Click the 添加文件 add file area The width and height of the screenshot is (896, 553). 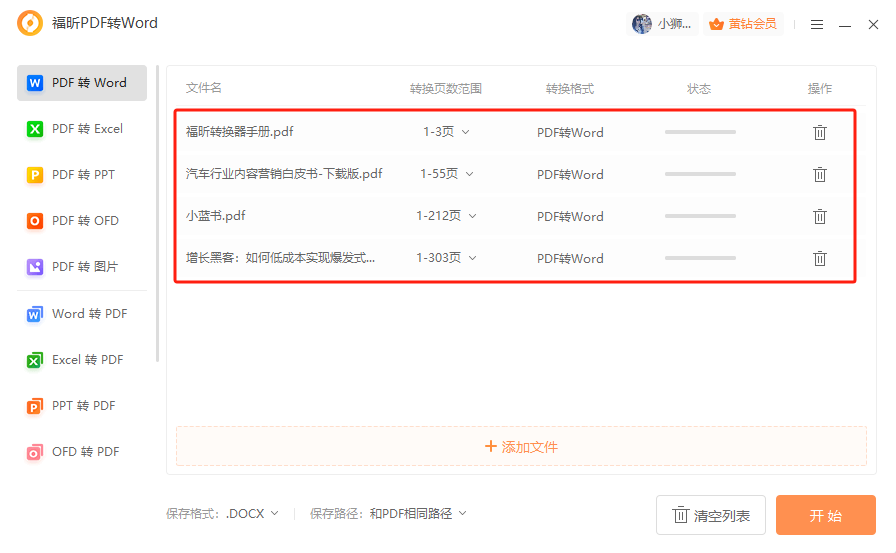click(521, 447)
